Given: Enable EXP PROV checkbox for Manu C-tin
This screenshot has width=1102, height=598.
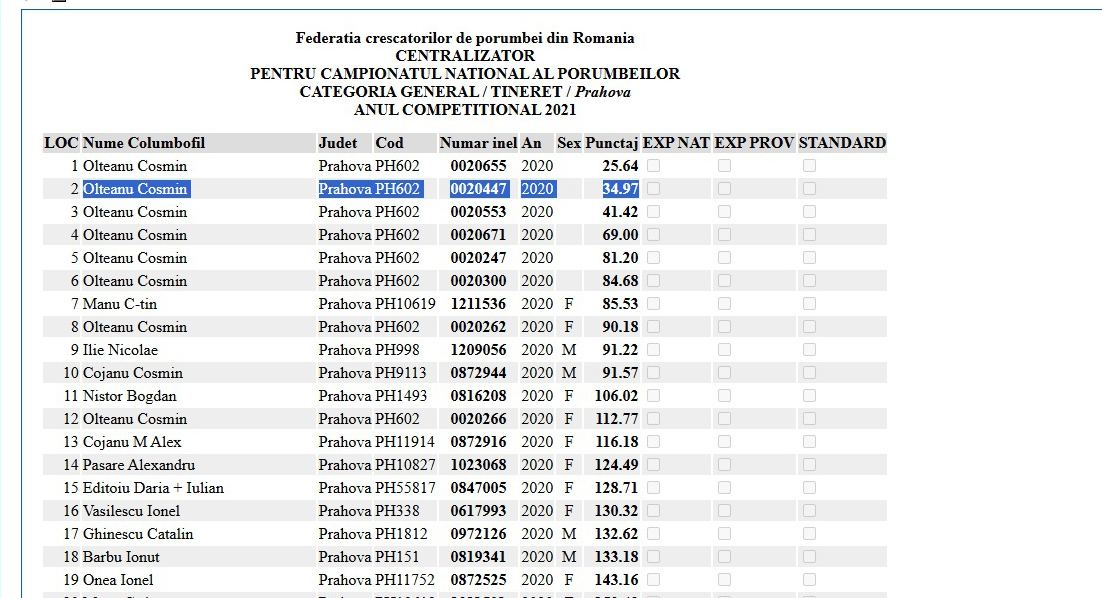Looking at the screenshot, I should pos(724,304).
